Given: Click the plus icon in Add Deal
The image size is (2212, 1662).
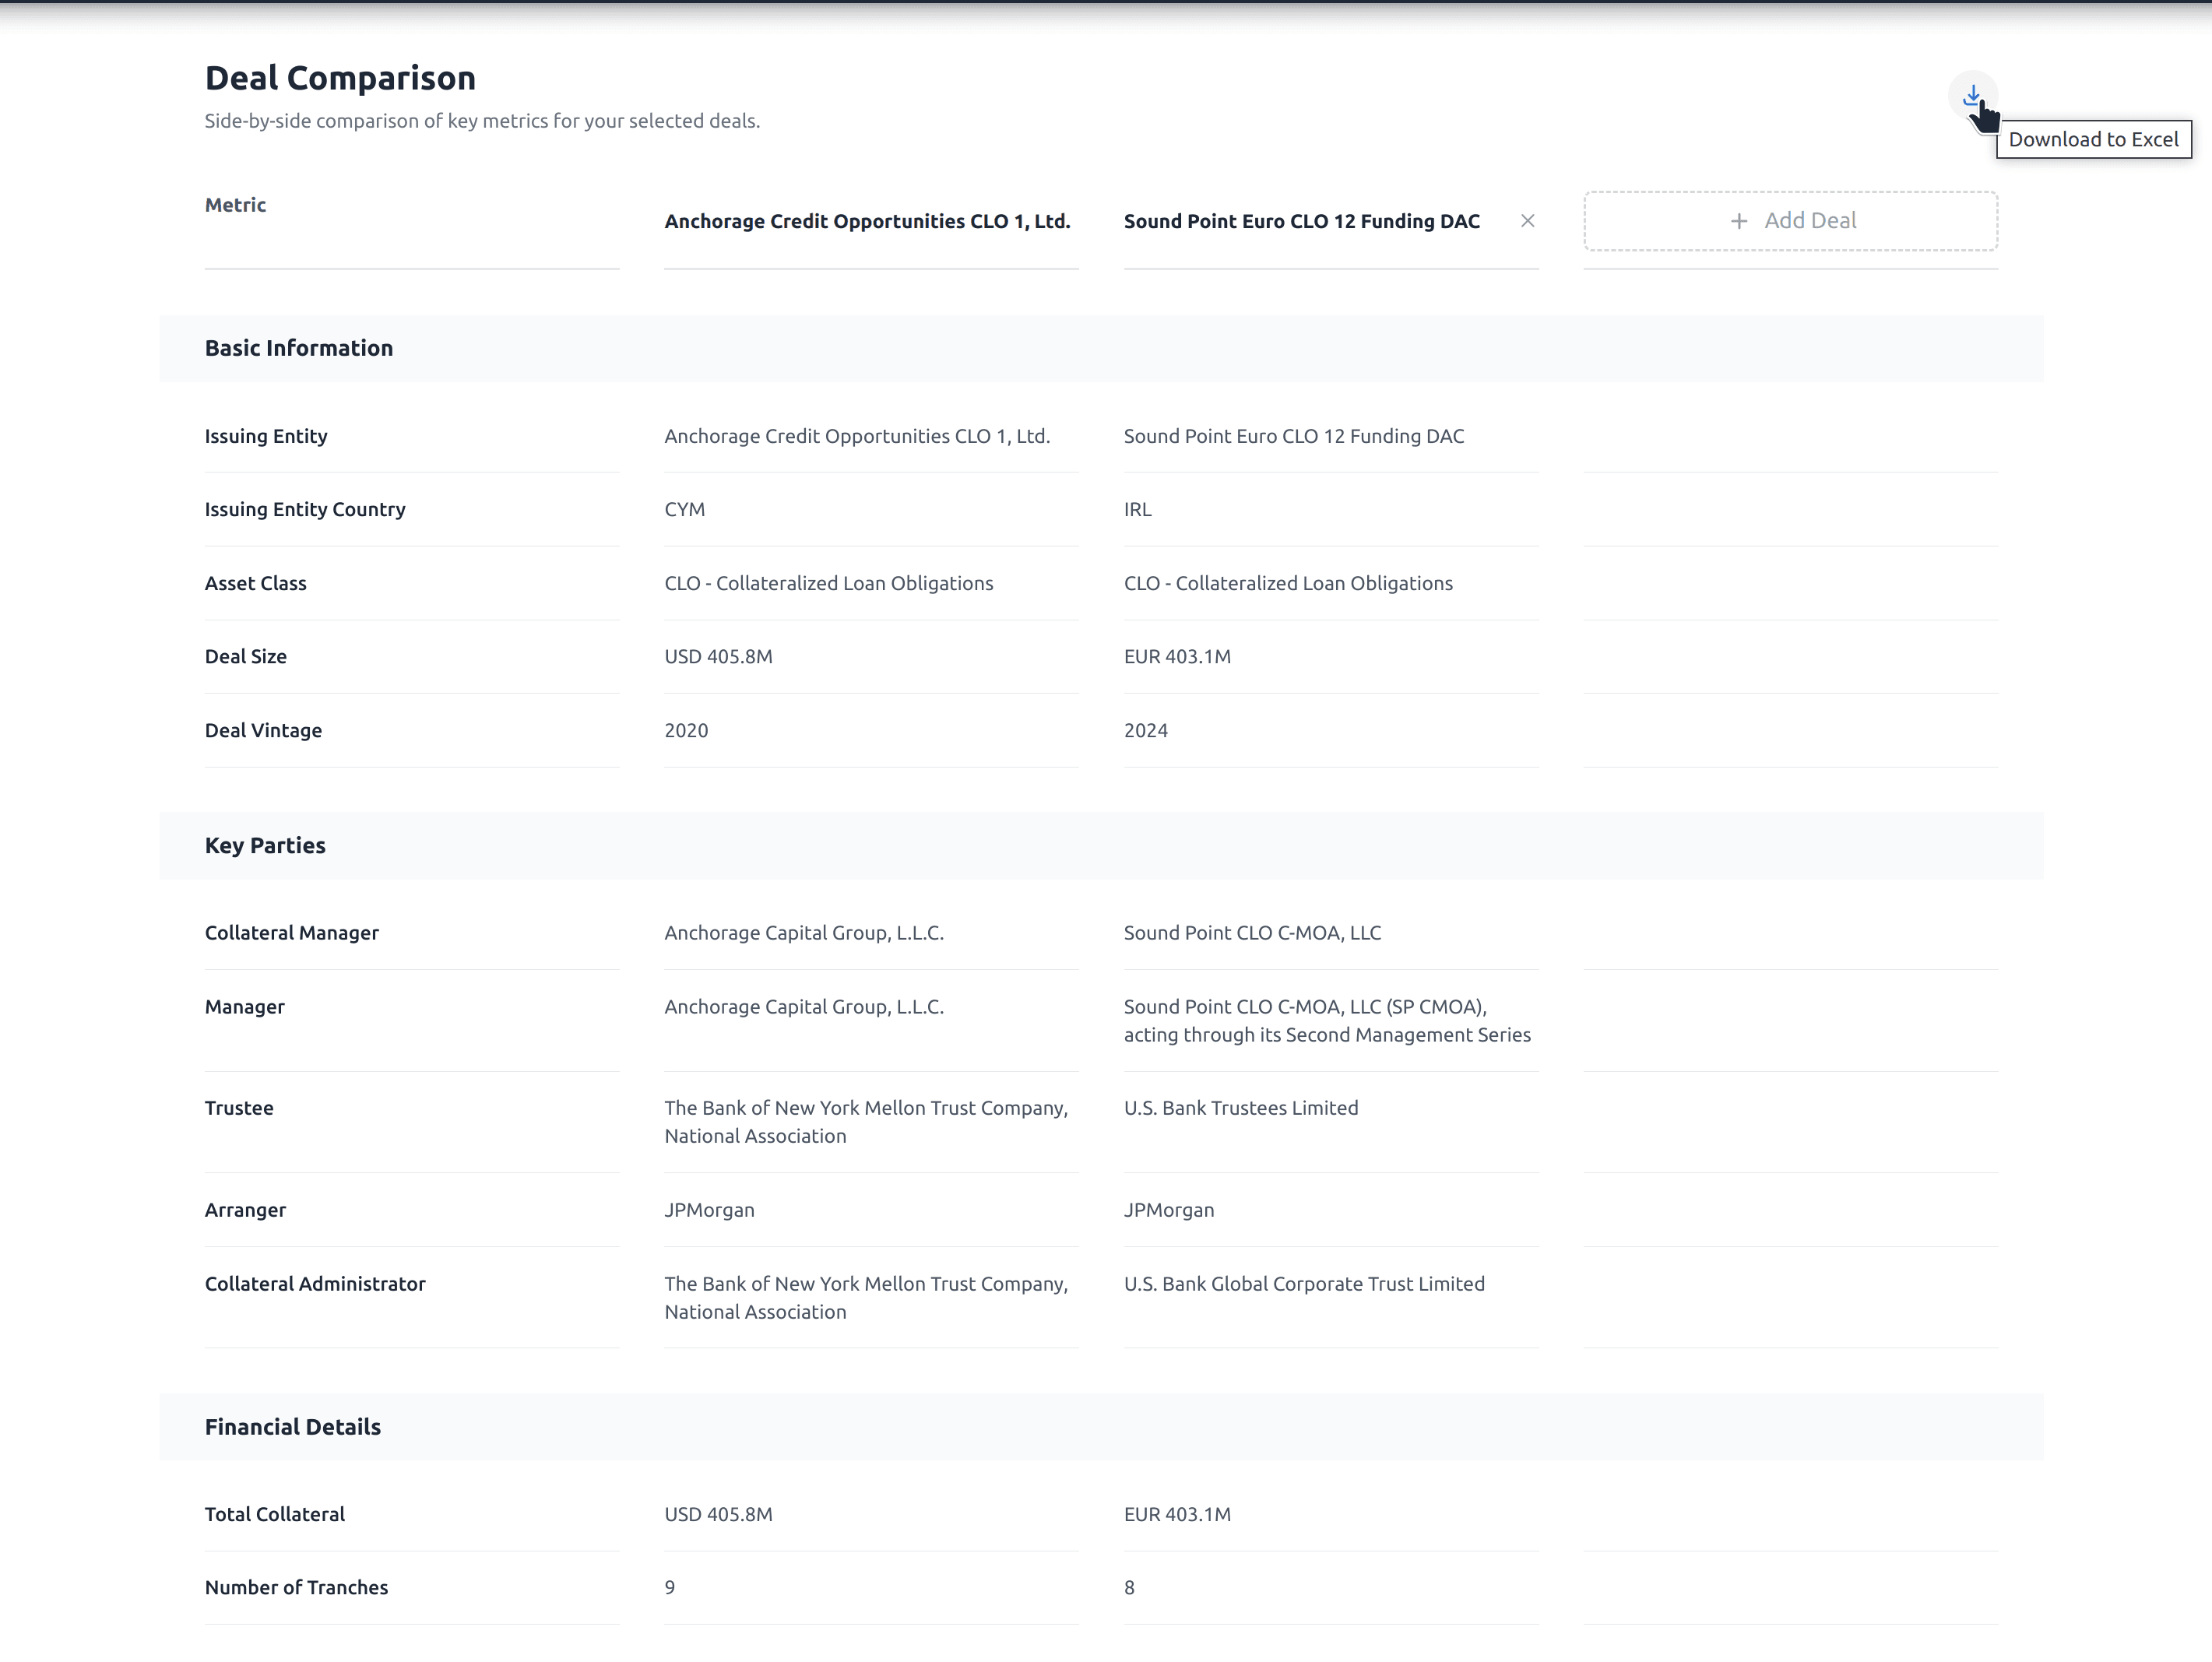Looking at the screenshot, I should pyautogui.click(x=1739, y=221).
